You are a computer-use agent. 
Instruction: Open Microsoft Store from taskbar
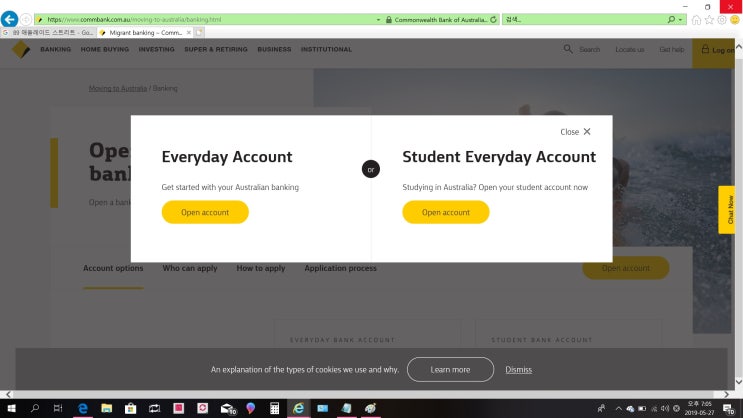tap(130, 409)
